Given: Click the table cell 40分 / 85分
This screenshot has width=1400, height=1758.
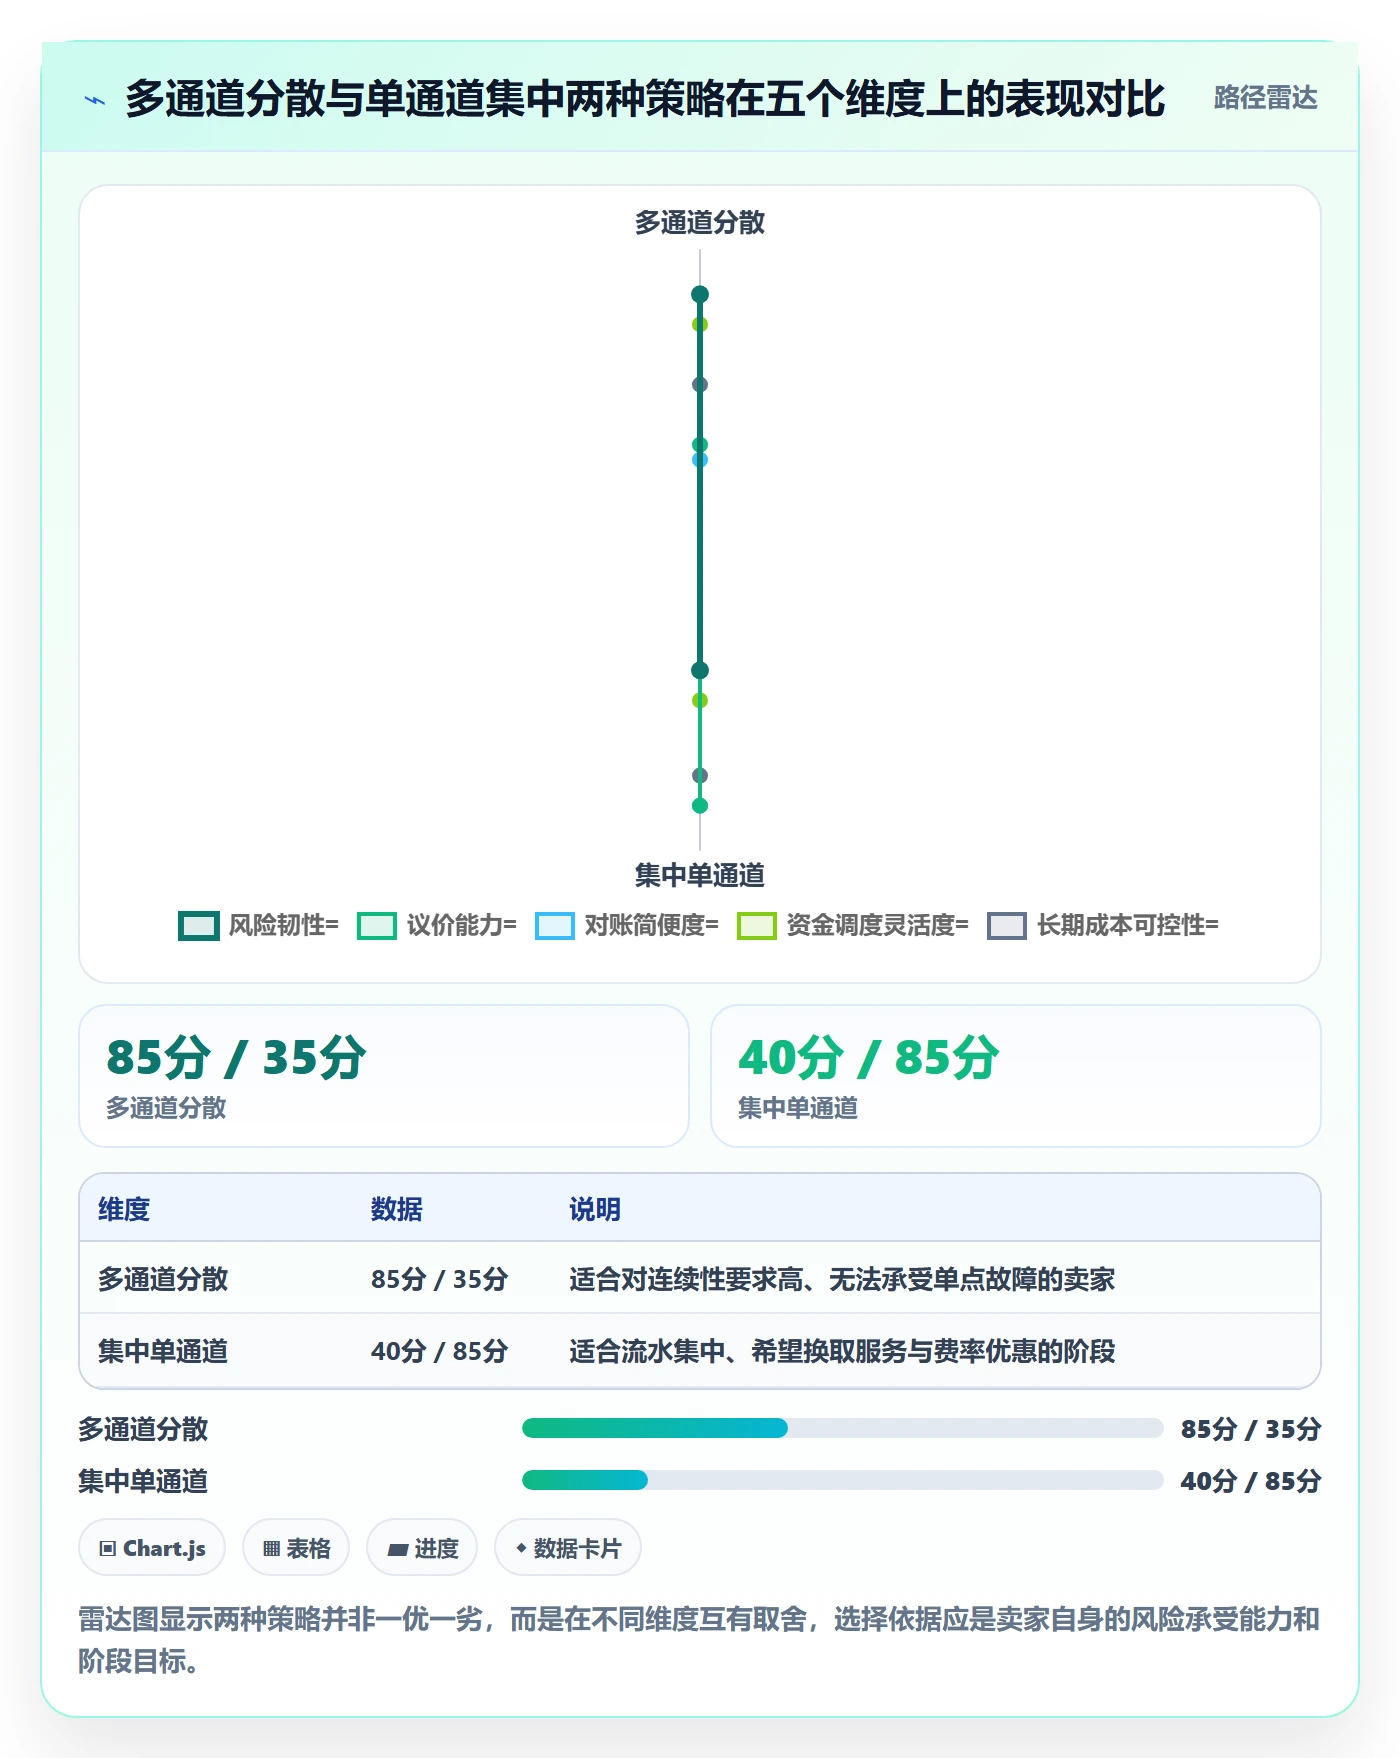Looking at the screenshot, I should click(x=439, y=1352).
